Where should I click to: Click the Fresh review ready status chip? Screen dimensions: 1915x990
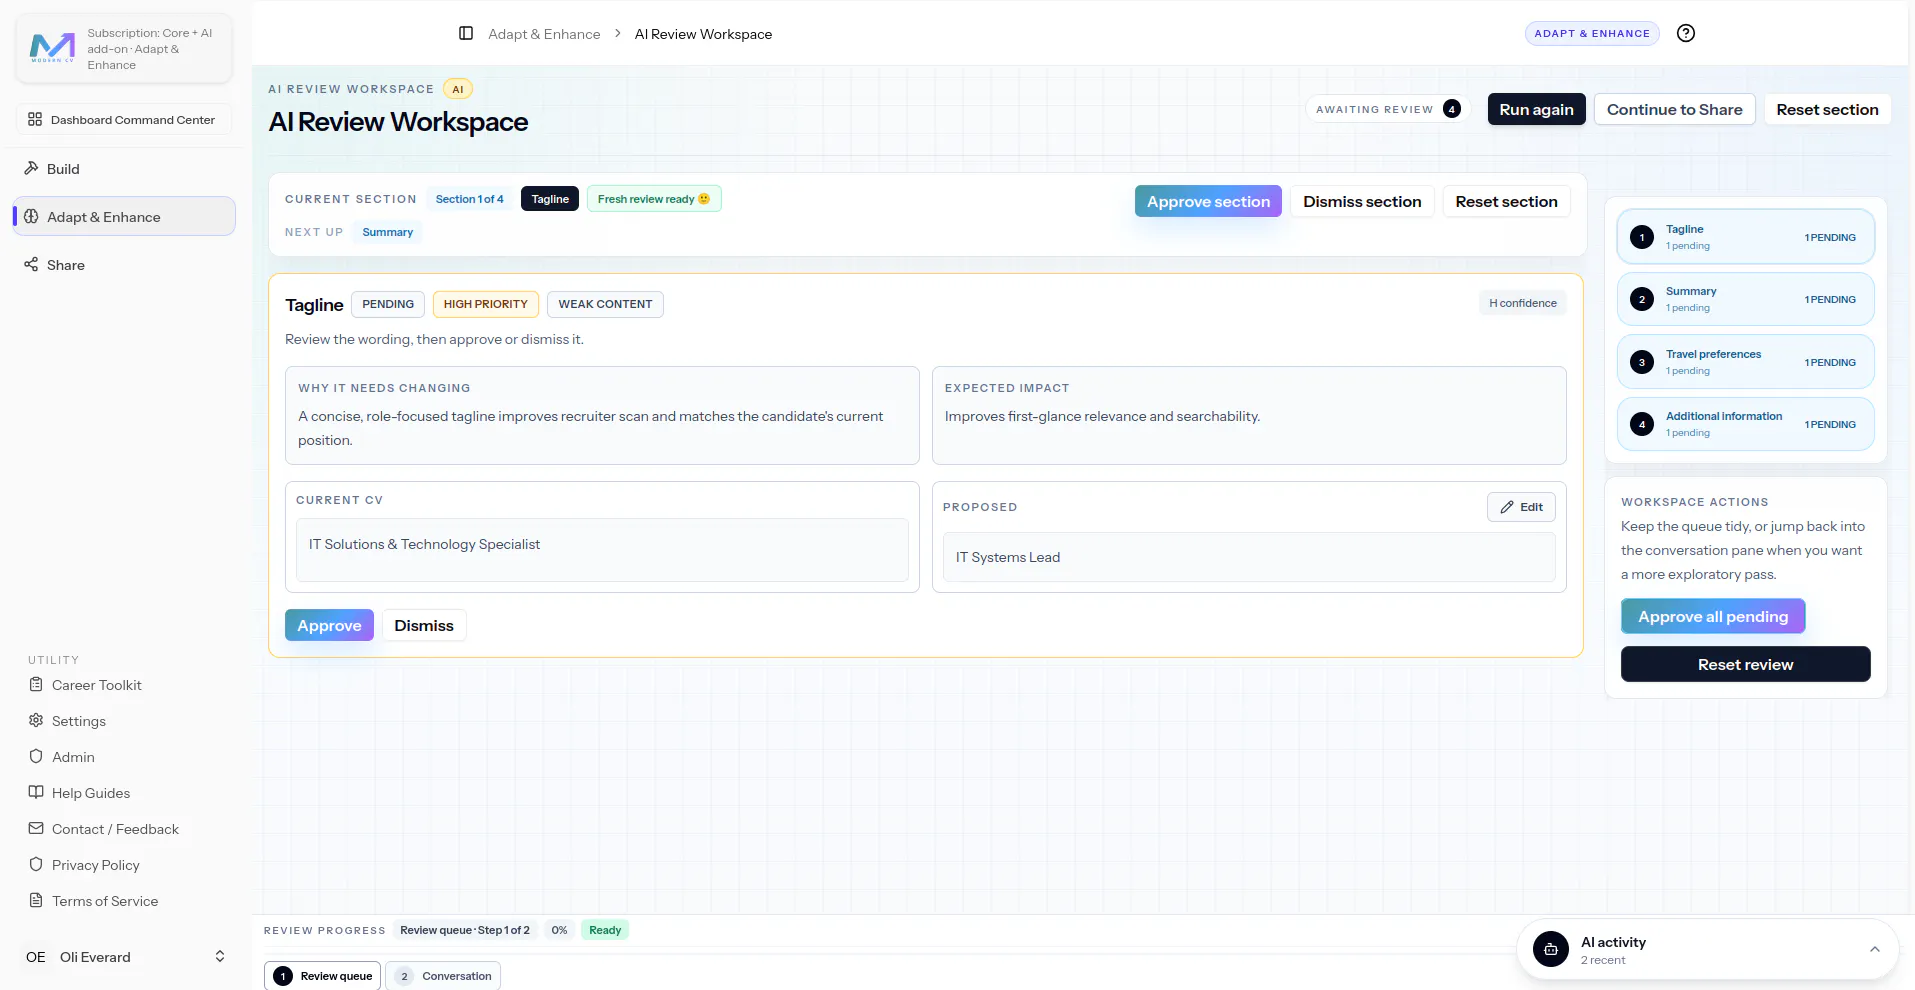pos(654,199)
